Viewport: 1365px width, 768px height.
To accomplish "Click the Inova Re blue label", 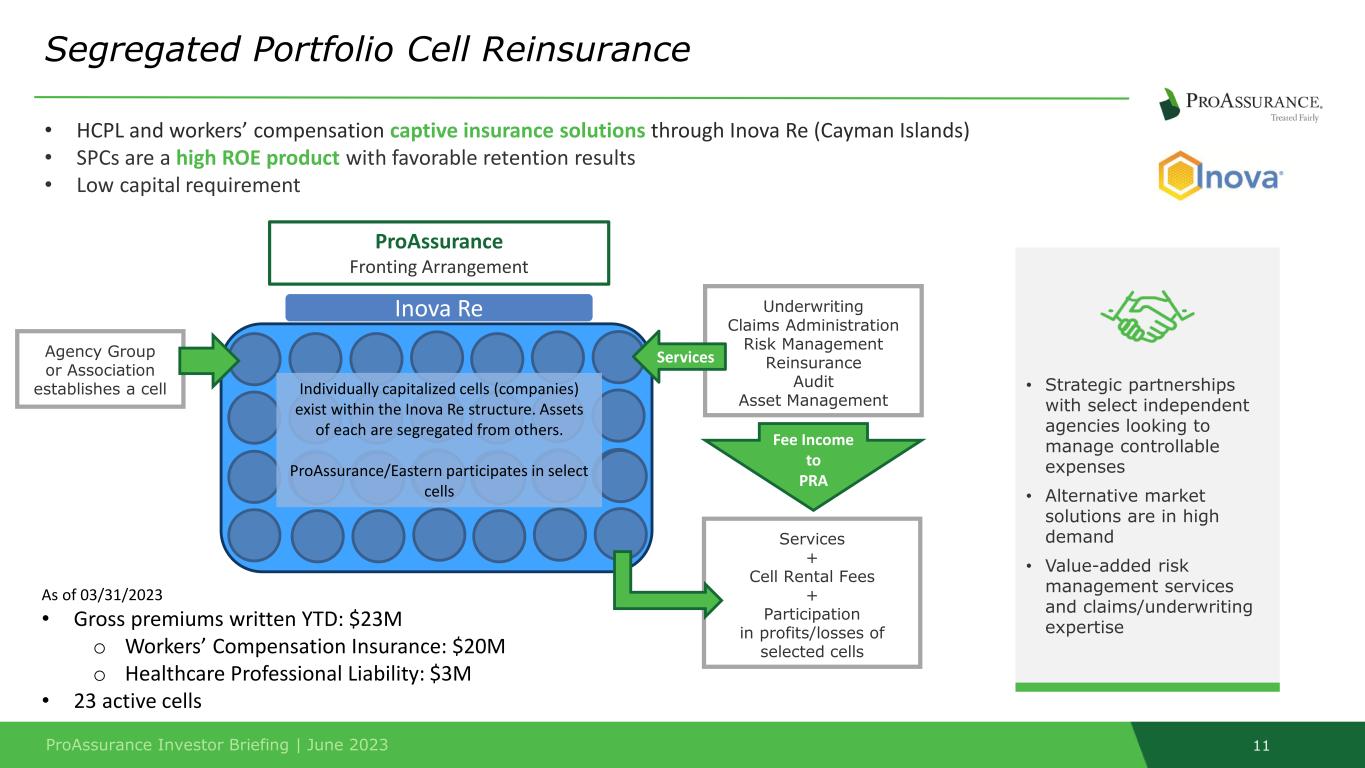I will (439, 308).
